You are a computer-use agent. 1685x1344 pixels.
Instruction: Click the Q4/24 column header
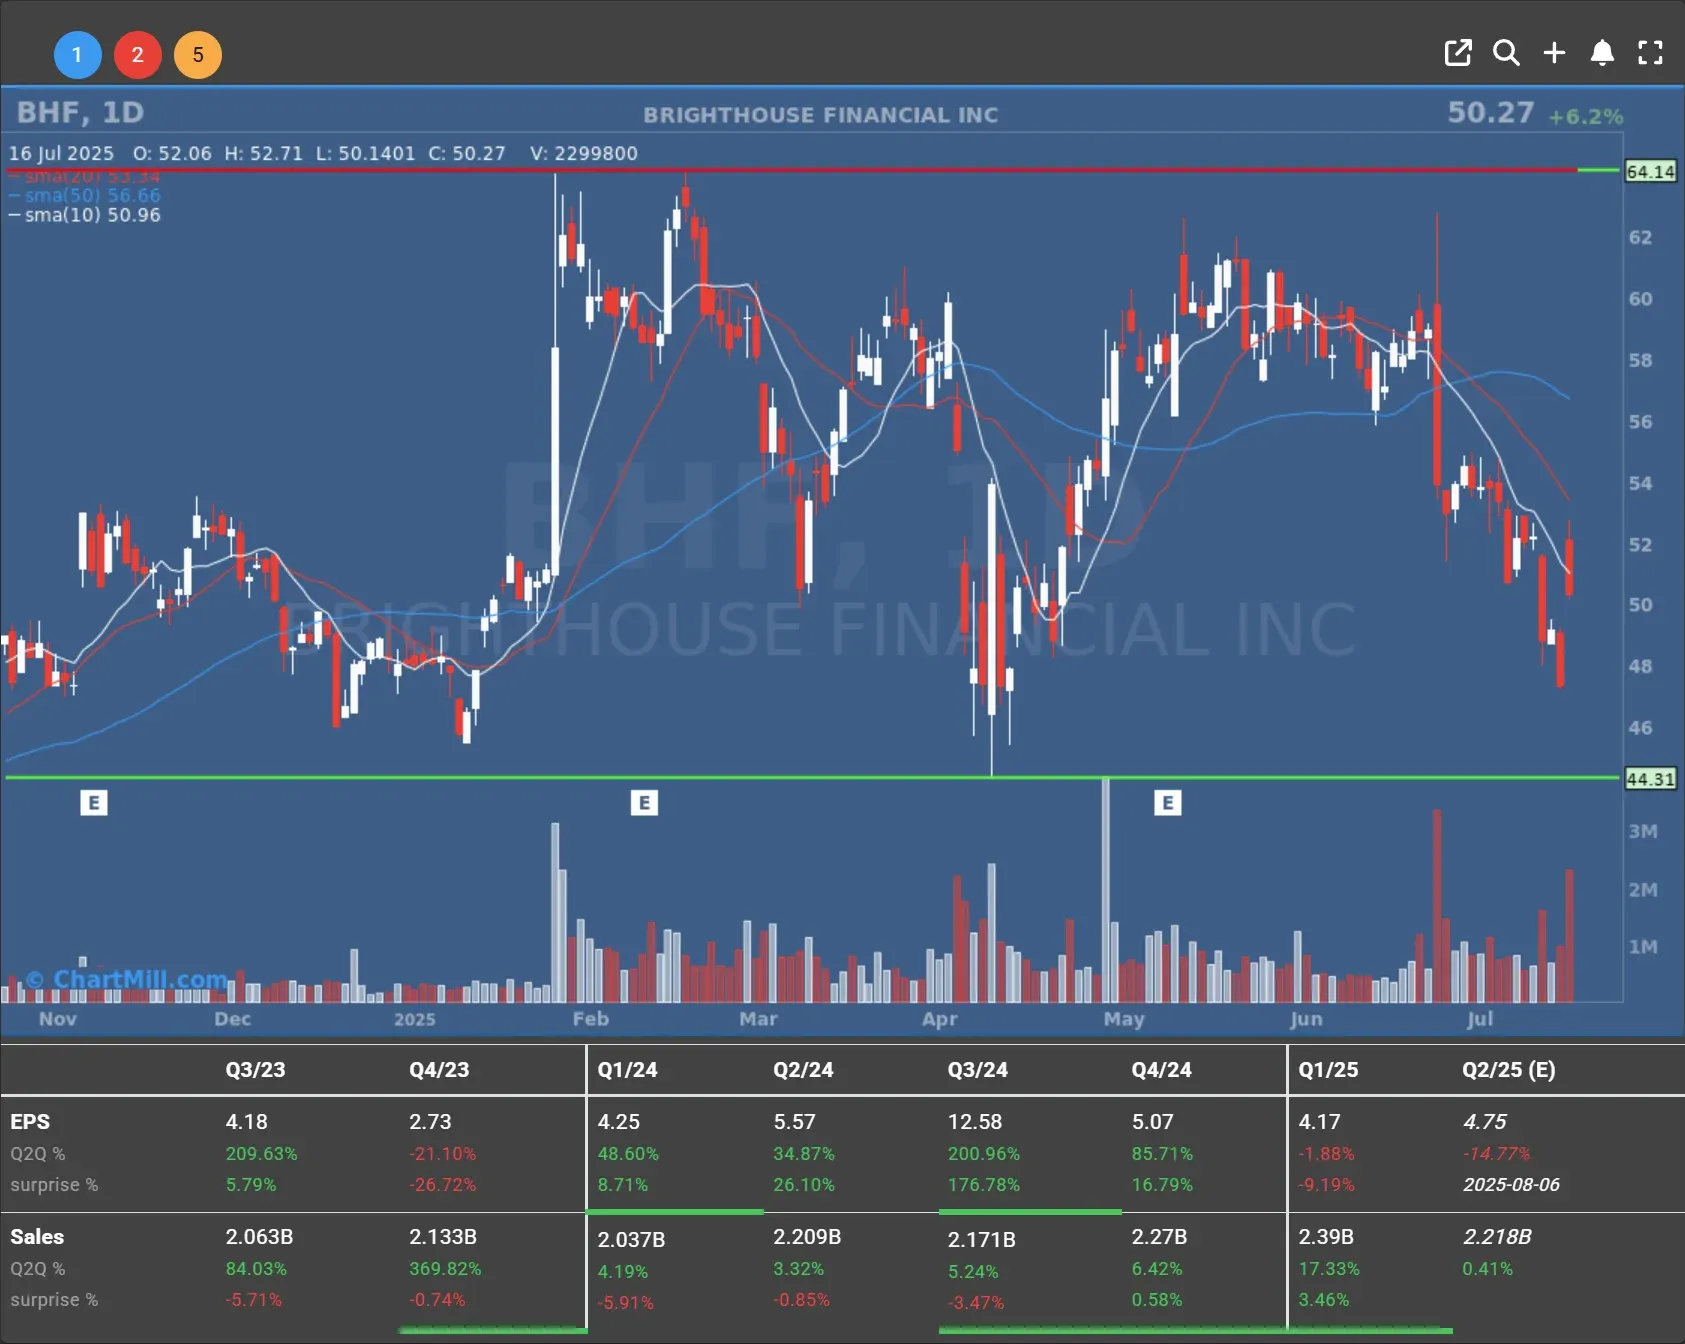1161,1069
